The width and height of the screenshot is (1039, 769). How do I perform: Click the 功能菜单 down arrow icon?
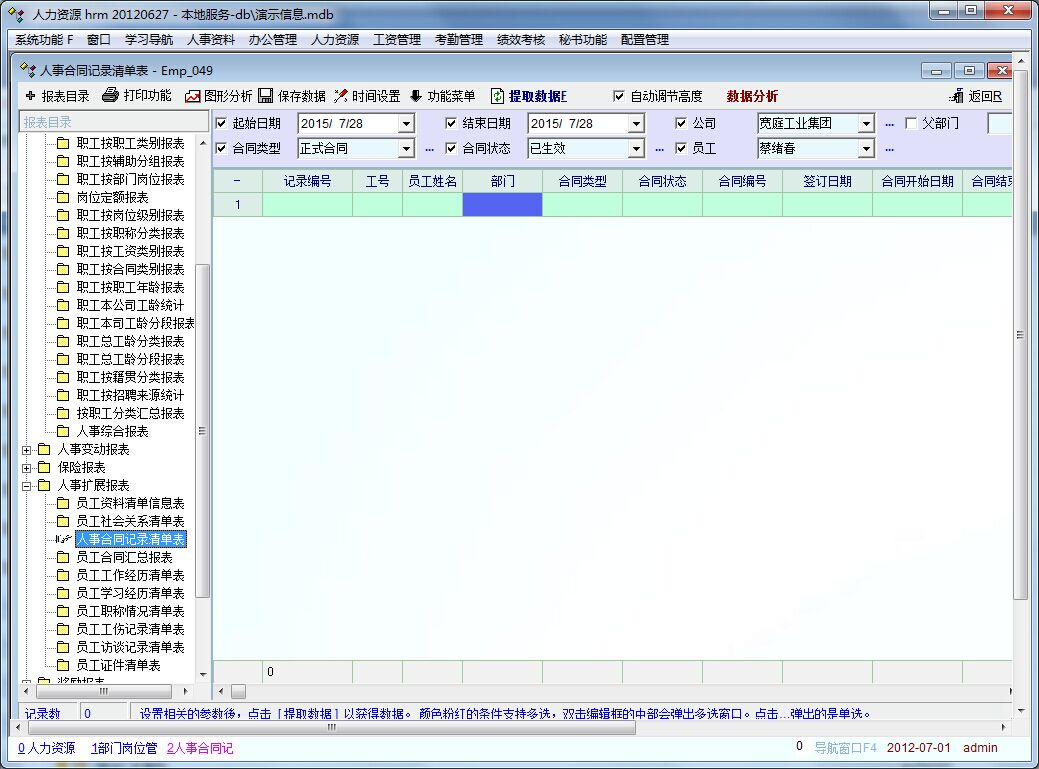[x=416, y=96]
